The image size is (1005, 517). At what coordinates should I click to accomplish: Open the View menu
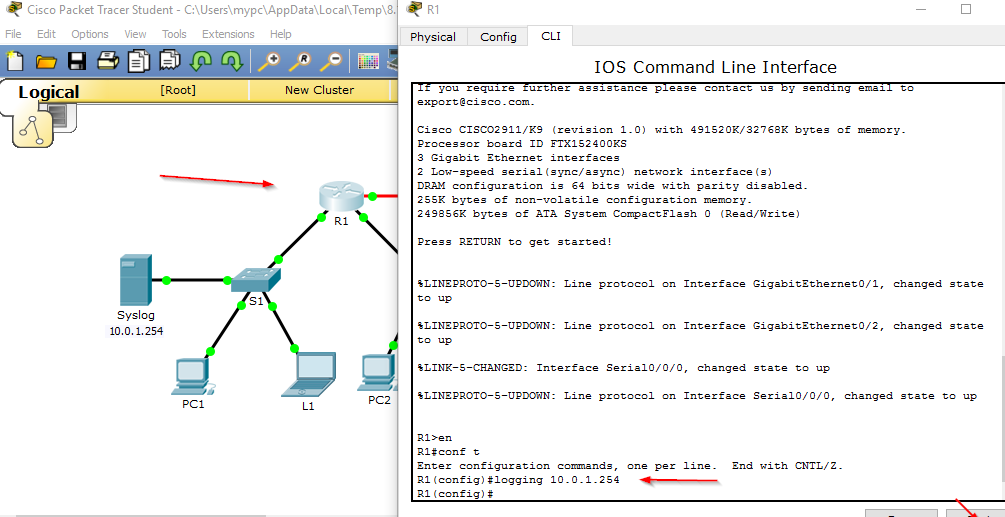[135, 34]
